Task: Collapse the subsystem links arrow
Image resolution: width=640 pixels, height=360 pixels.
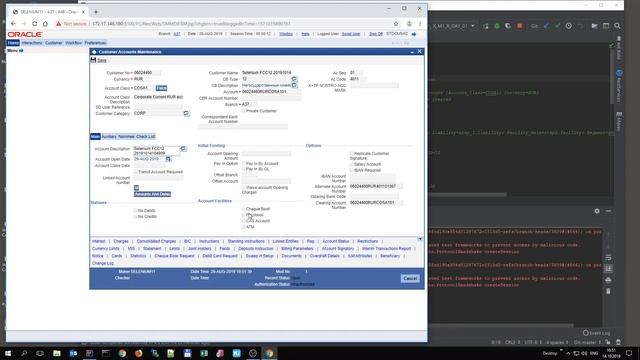Action: (420, 239)
